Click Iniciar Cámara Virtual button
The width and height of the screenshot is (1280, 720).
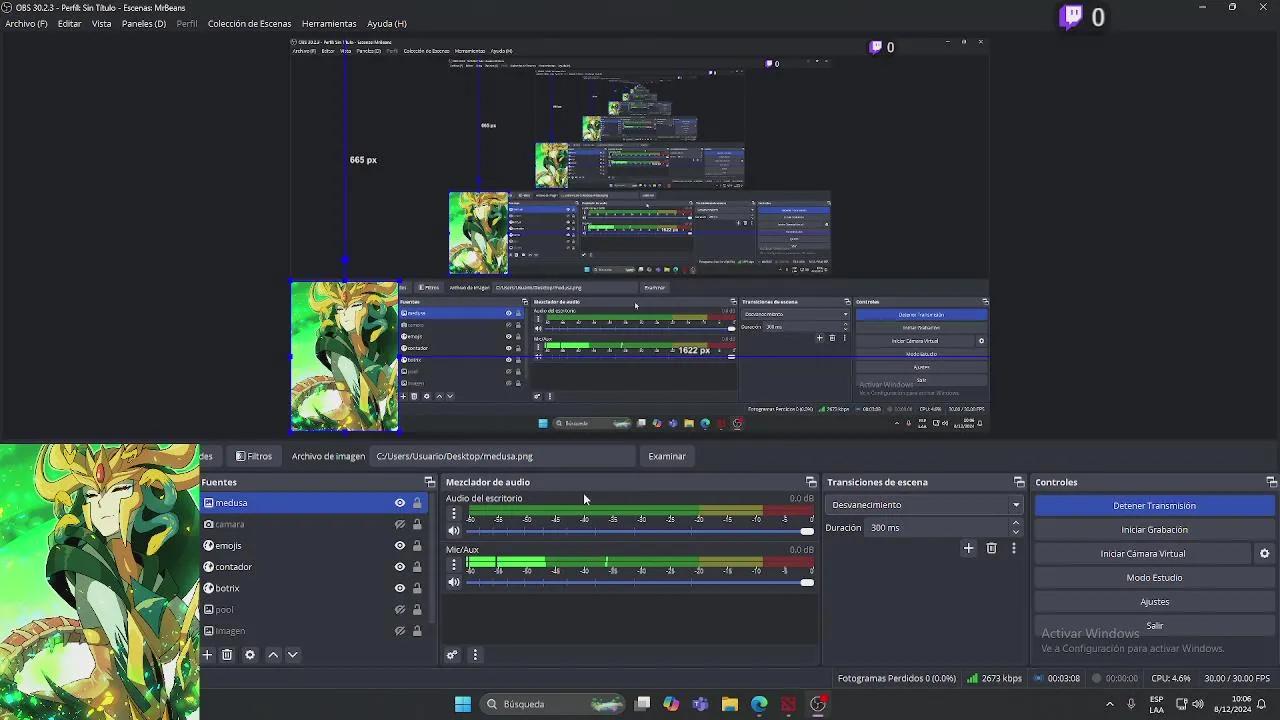pos(1143,554)
